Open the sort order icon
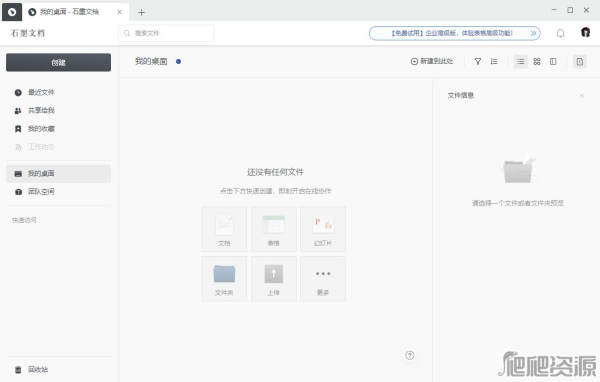Viewport: 600px width, 382px height. [494, 62]
